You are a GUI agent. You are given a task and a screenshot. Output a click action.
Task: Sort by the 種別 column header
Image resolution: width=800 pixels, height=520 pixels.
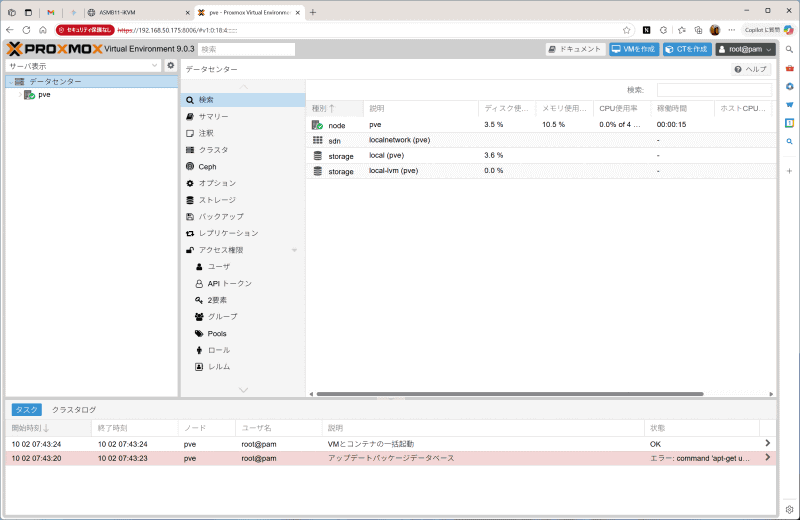(x=335, y=108)
